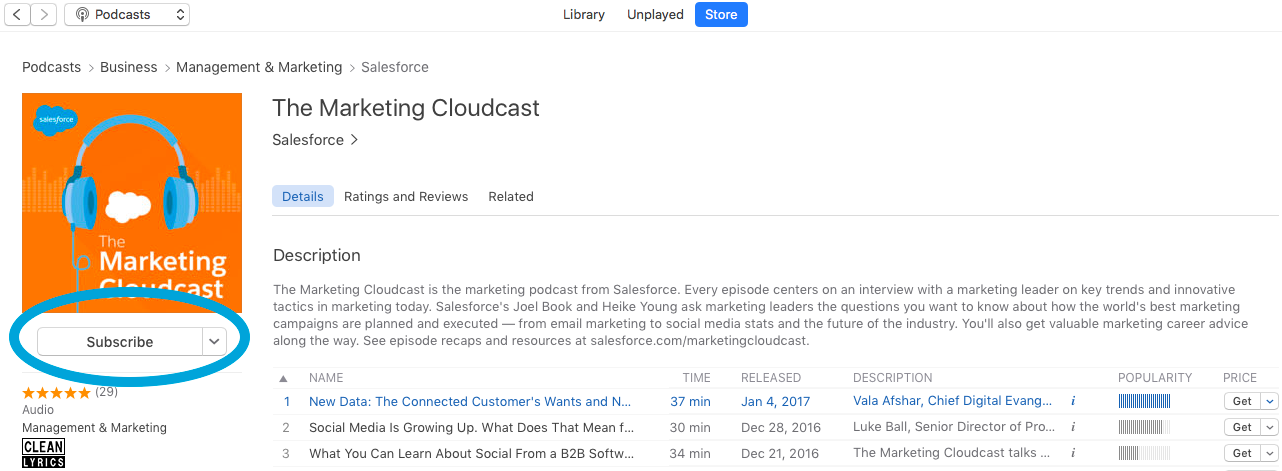Click the '37 min' episode duration
Viewport: 1282px width, 471px height.
tap(690, 401)
